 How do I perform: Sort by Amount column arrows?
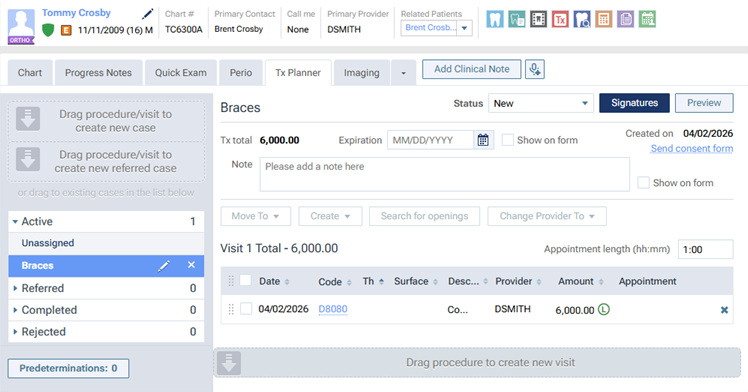pos(601,282)
